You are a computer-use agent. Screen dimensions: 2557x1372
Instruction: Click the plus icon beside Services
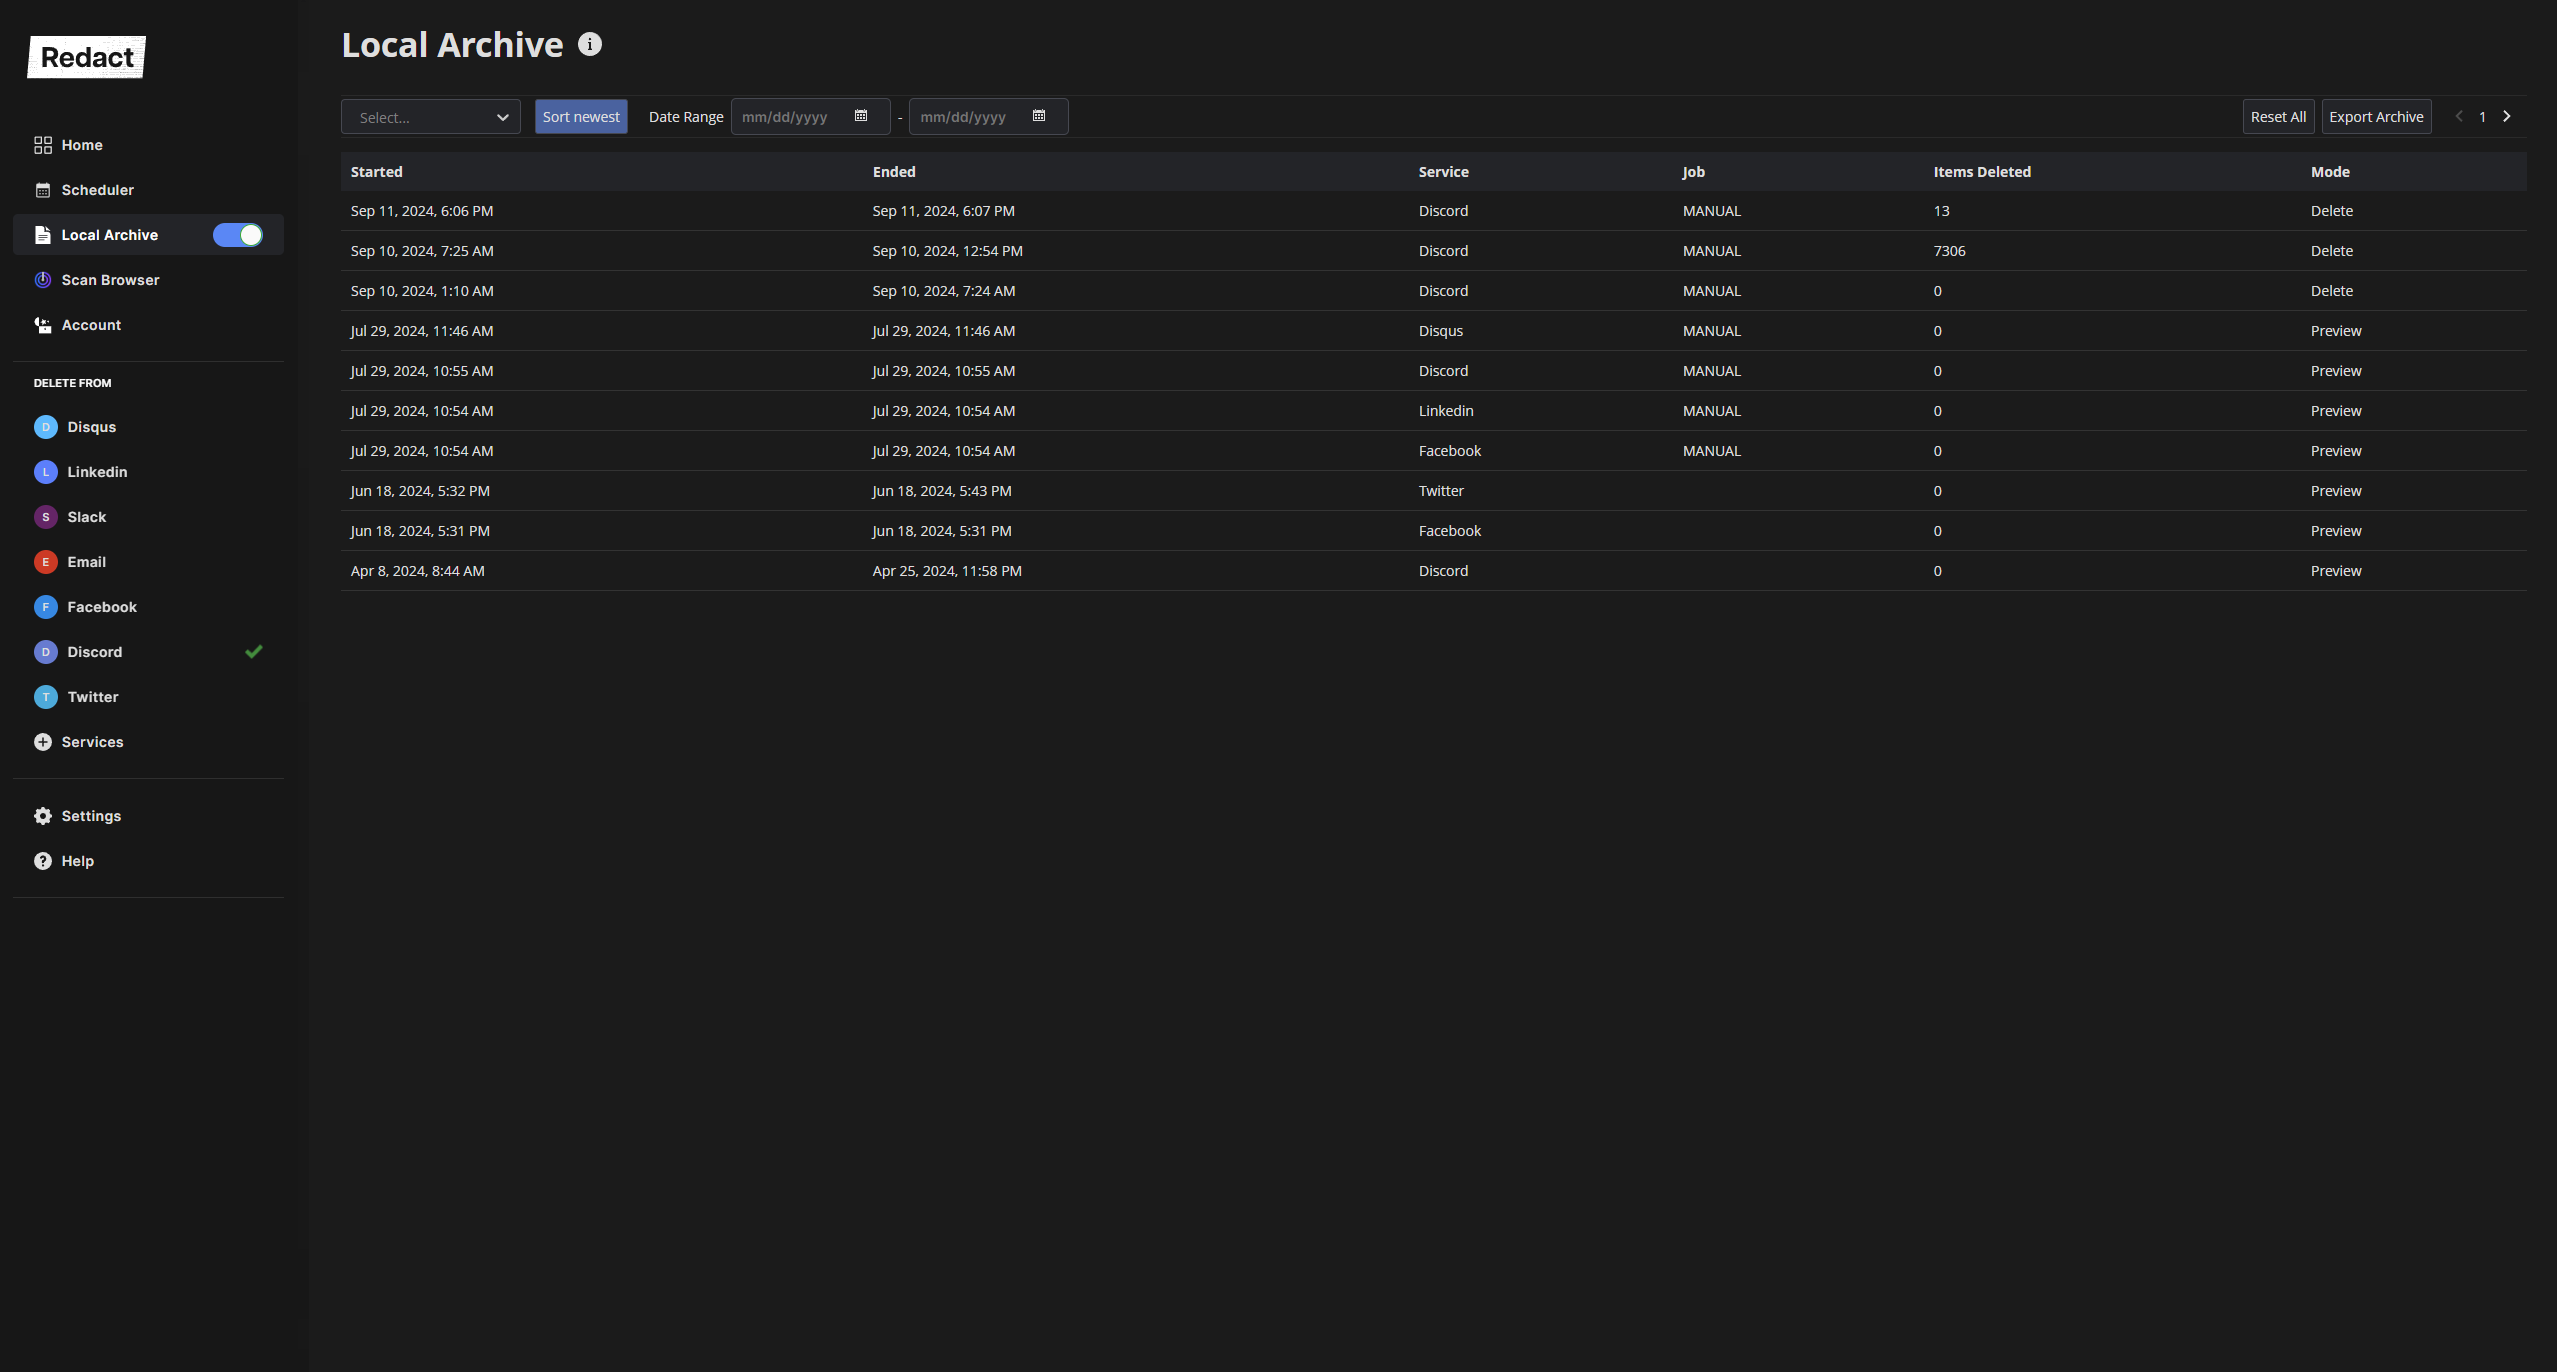[x=43, y=742]
